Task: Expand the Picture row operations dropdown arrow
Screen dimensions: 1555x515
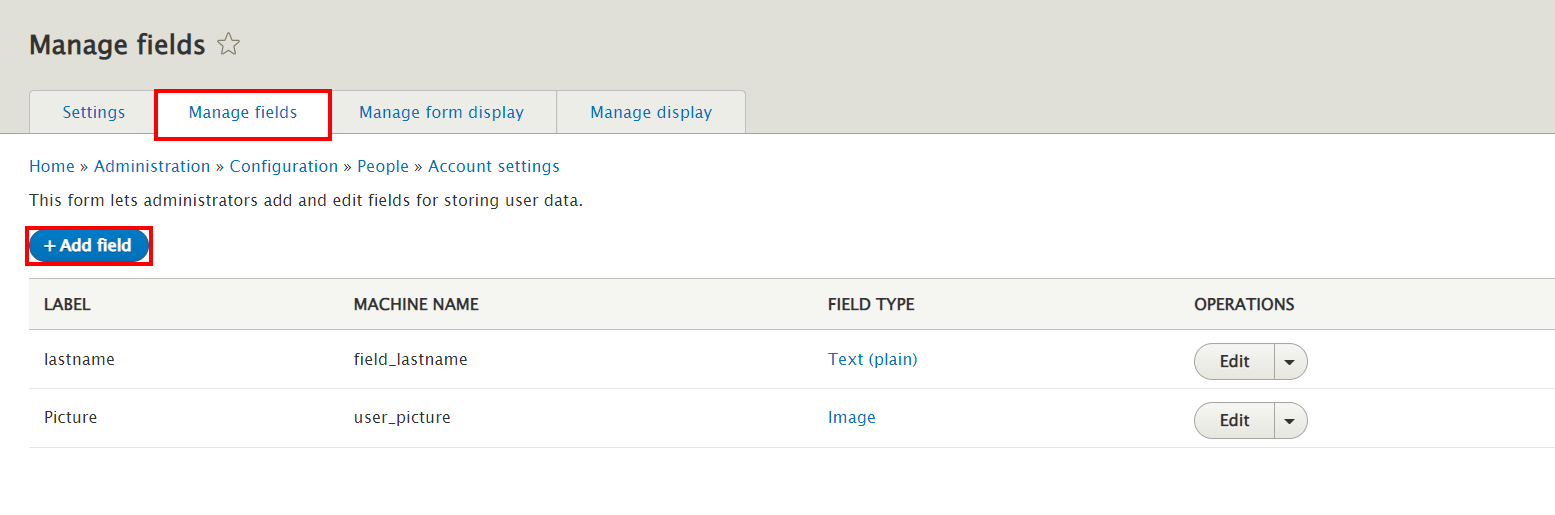Action: (1290, 421)
